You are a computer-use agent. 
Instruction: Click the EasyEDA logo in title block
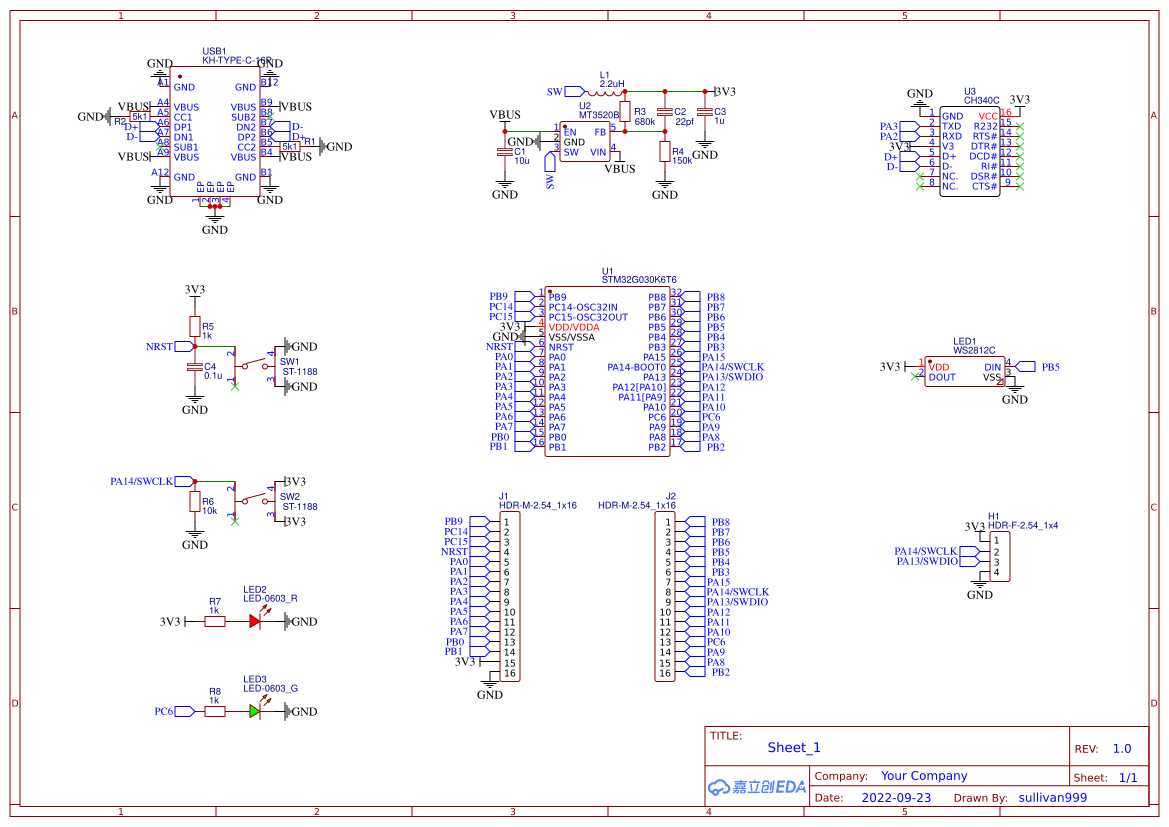click(x=756, y=787)
